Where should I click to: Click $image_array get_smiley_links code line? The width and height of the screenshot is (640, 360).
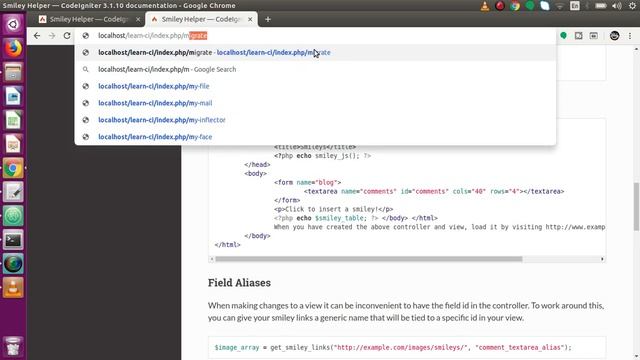(x=393, y=347)
